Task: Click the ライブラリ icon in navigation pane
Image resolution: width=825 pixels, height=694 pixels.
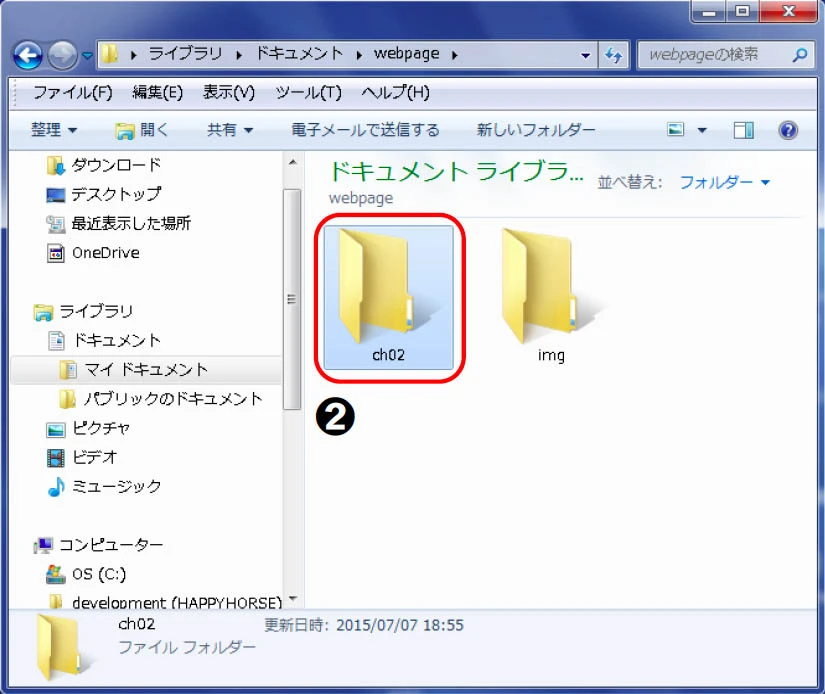Action: 43,312
